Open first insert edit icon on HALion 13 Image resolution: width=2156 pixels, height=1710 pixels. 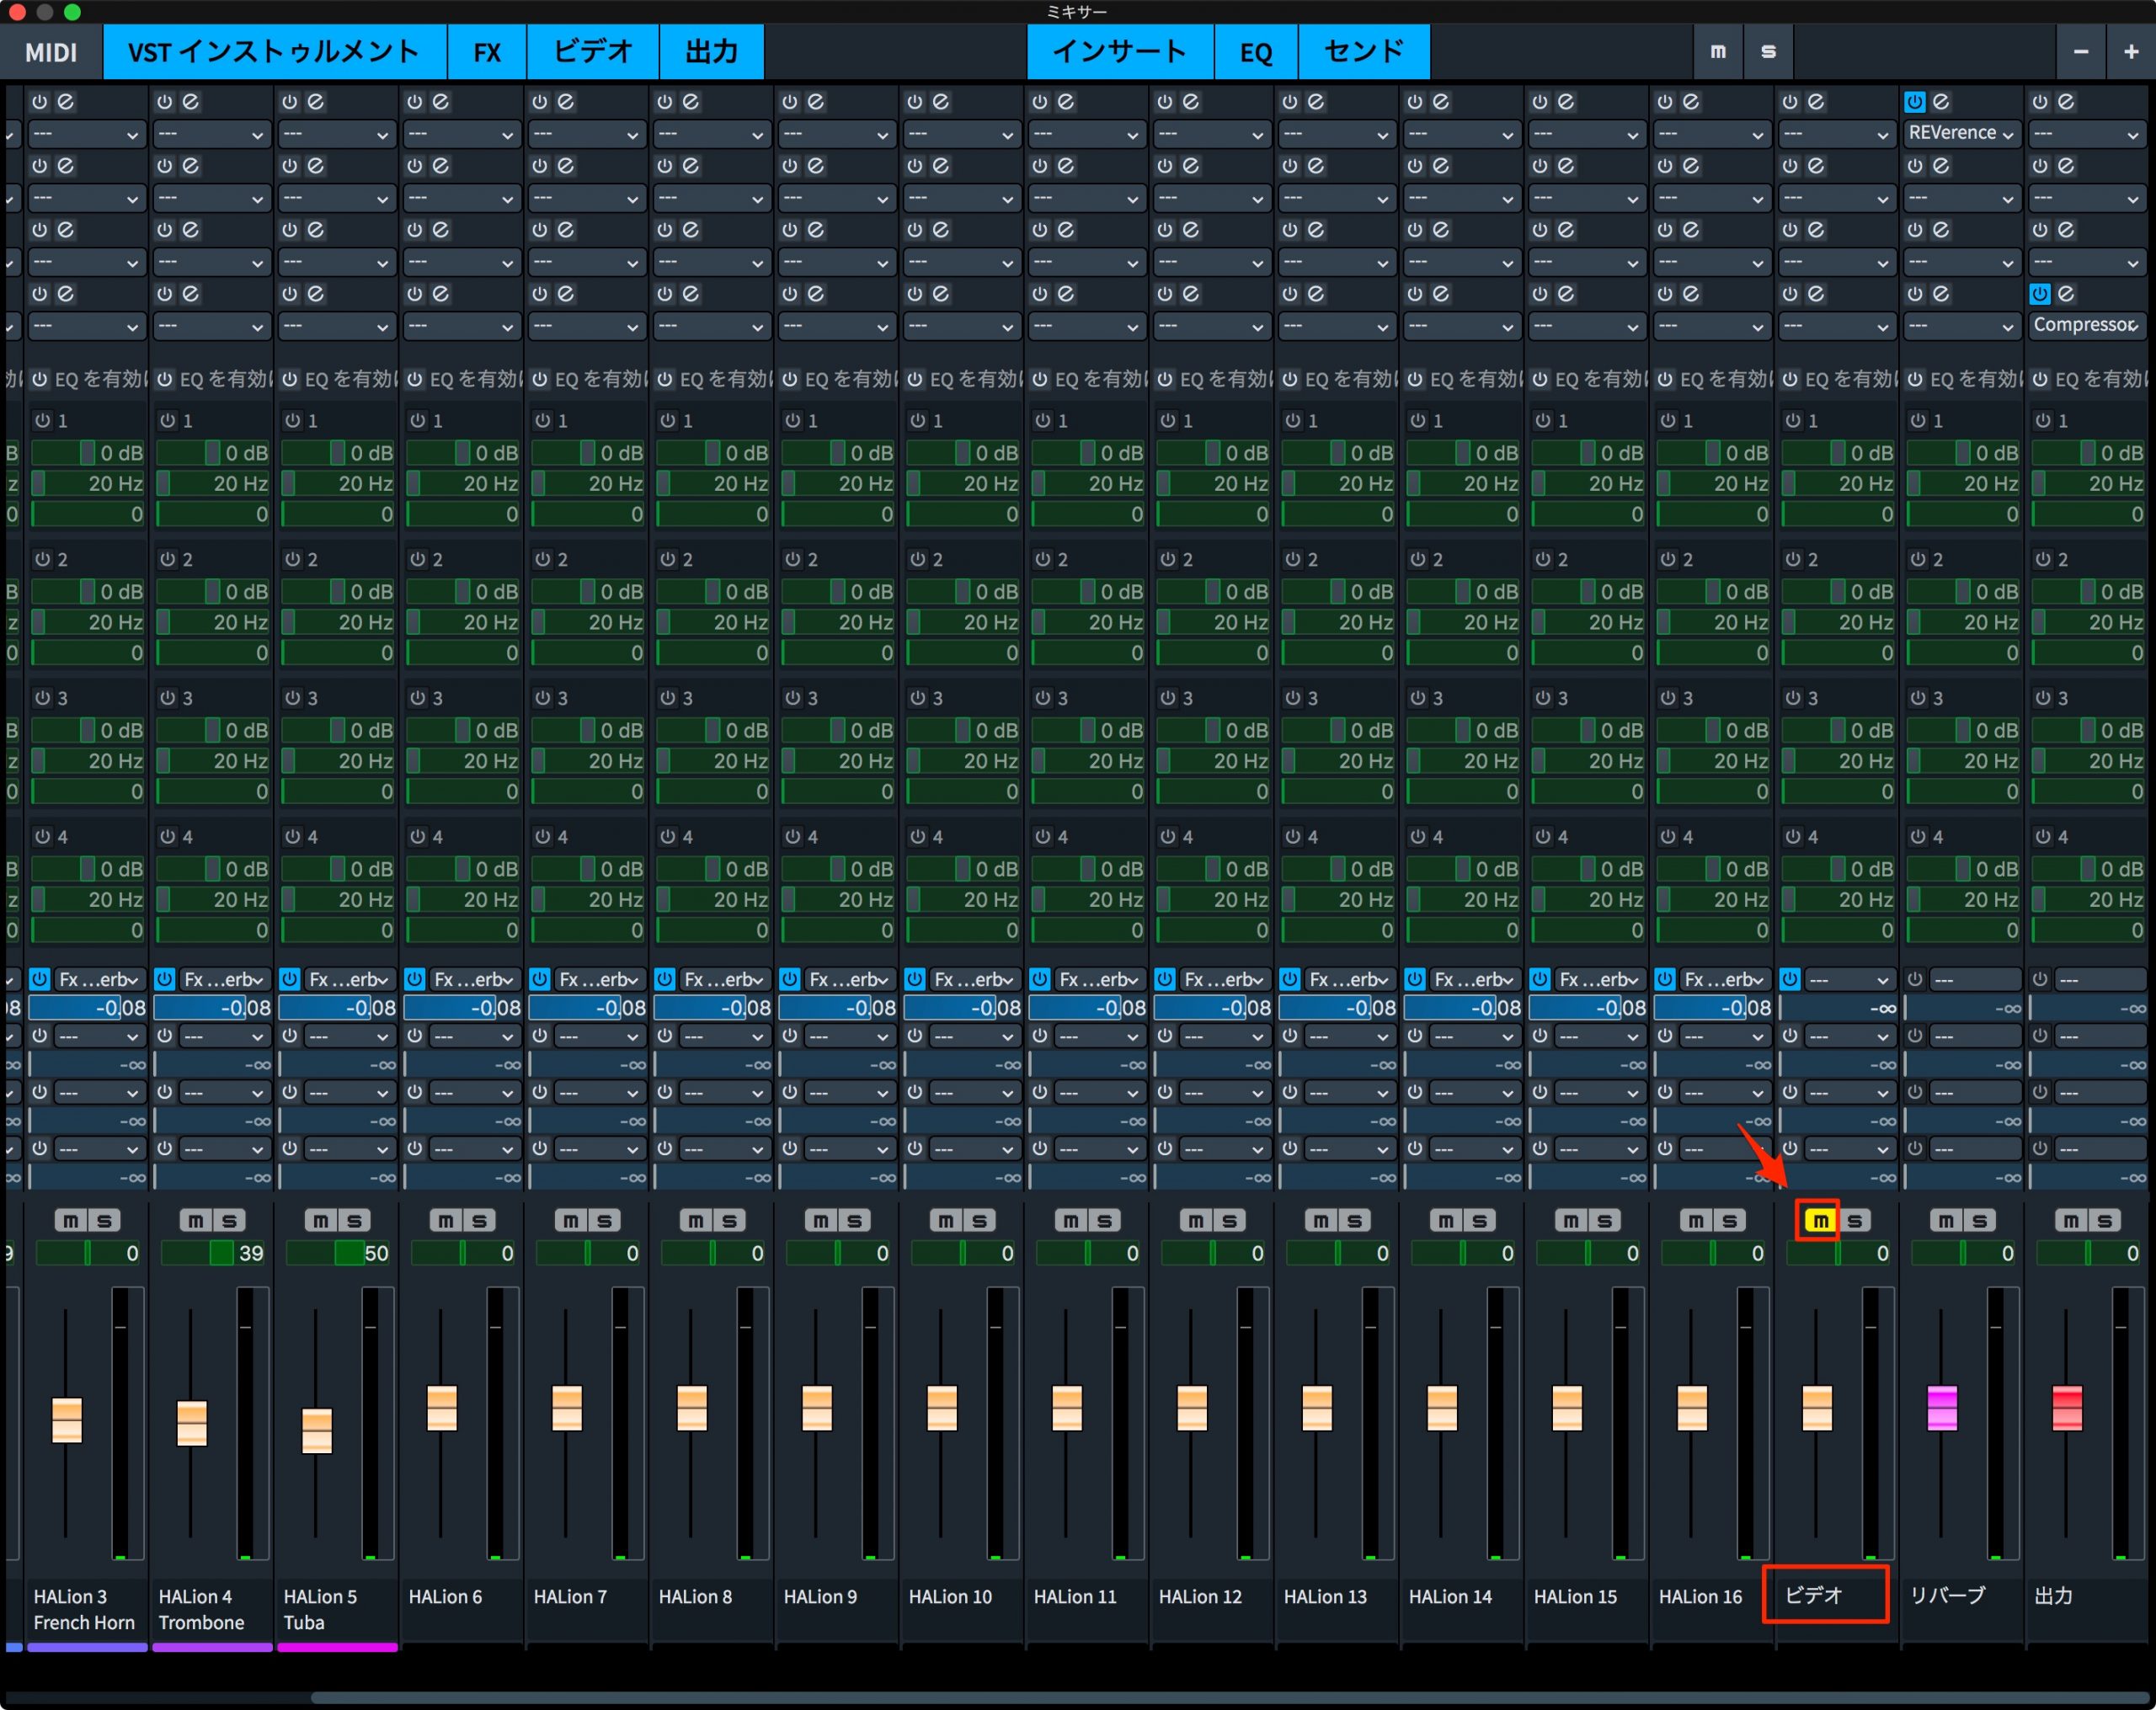(x=1316, y=101)
